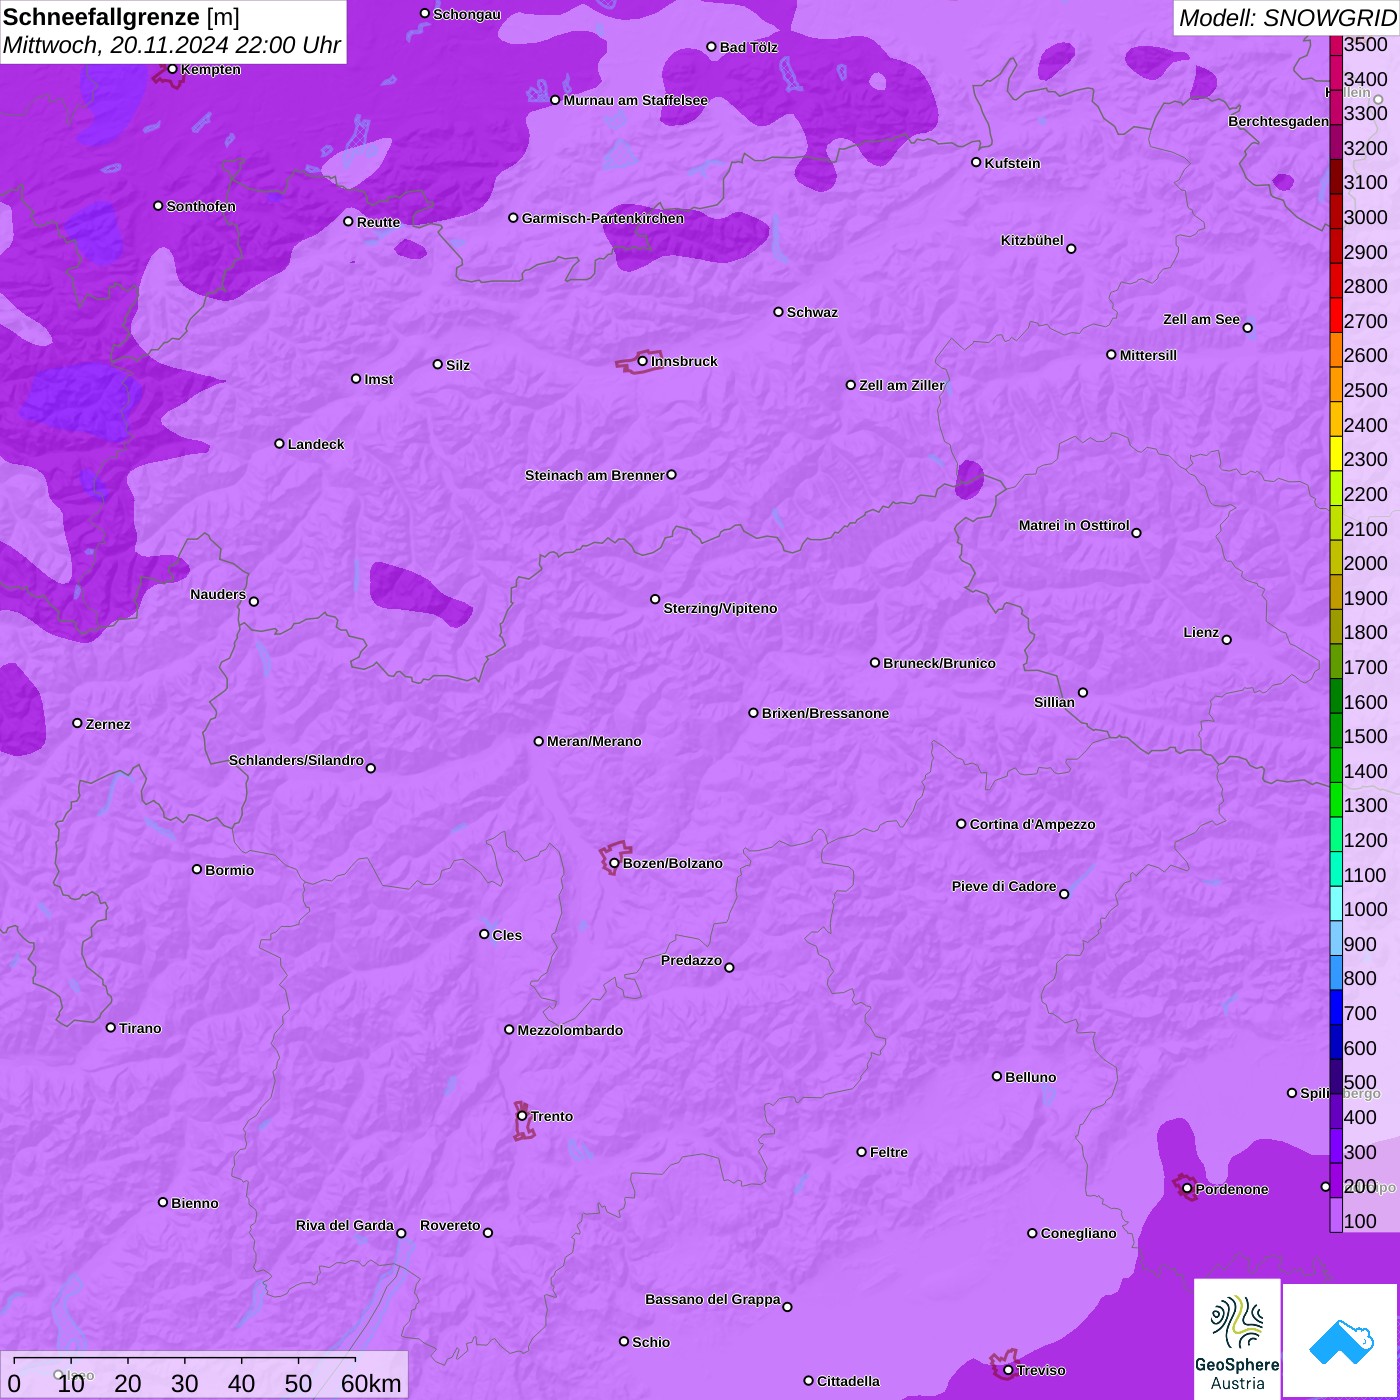Click the Predazzo label
The height and width of the screenshot is (1400, 1400).
coord(691,960)
